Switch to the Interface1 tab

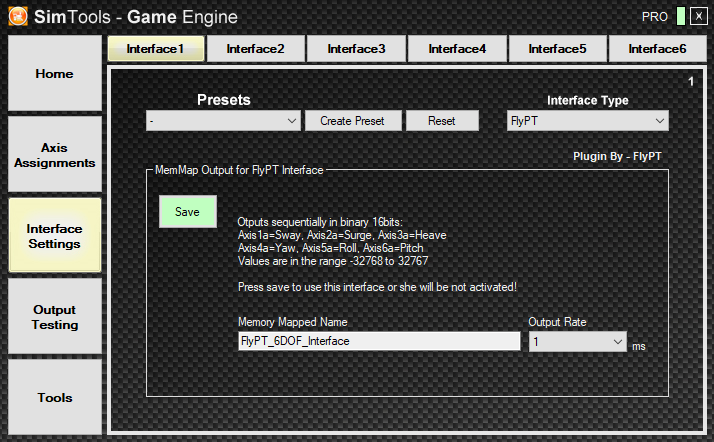156,48
